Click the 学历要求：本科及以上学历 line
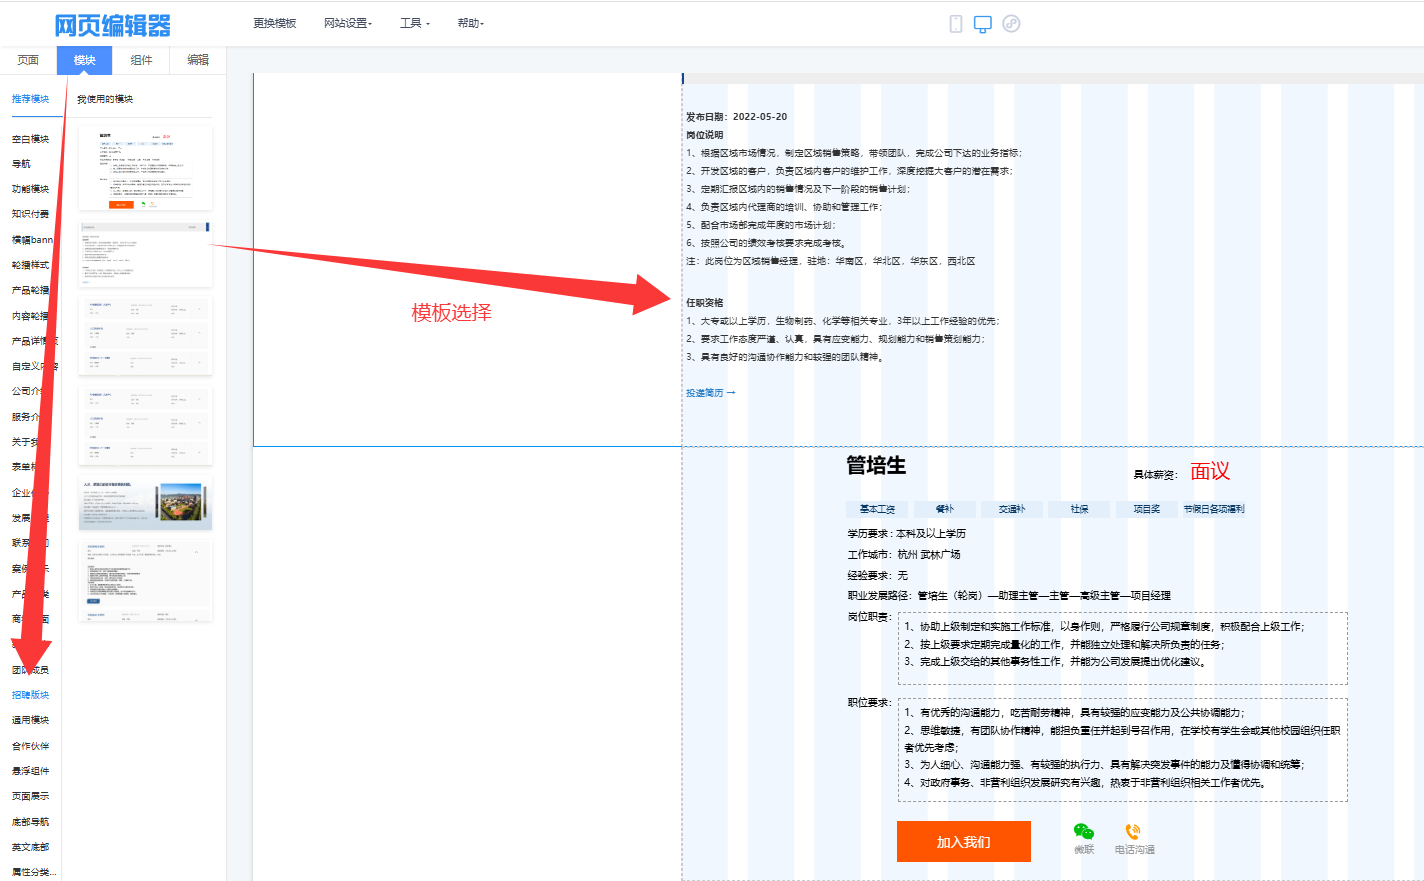Image resolution: width=1424 pixels, height=881 pixels. (x=907, y=534)
